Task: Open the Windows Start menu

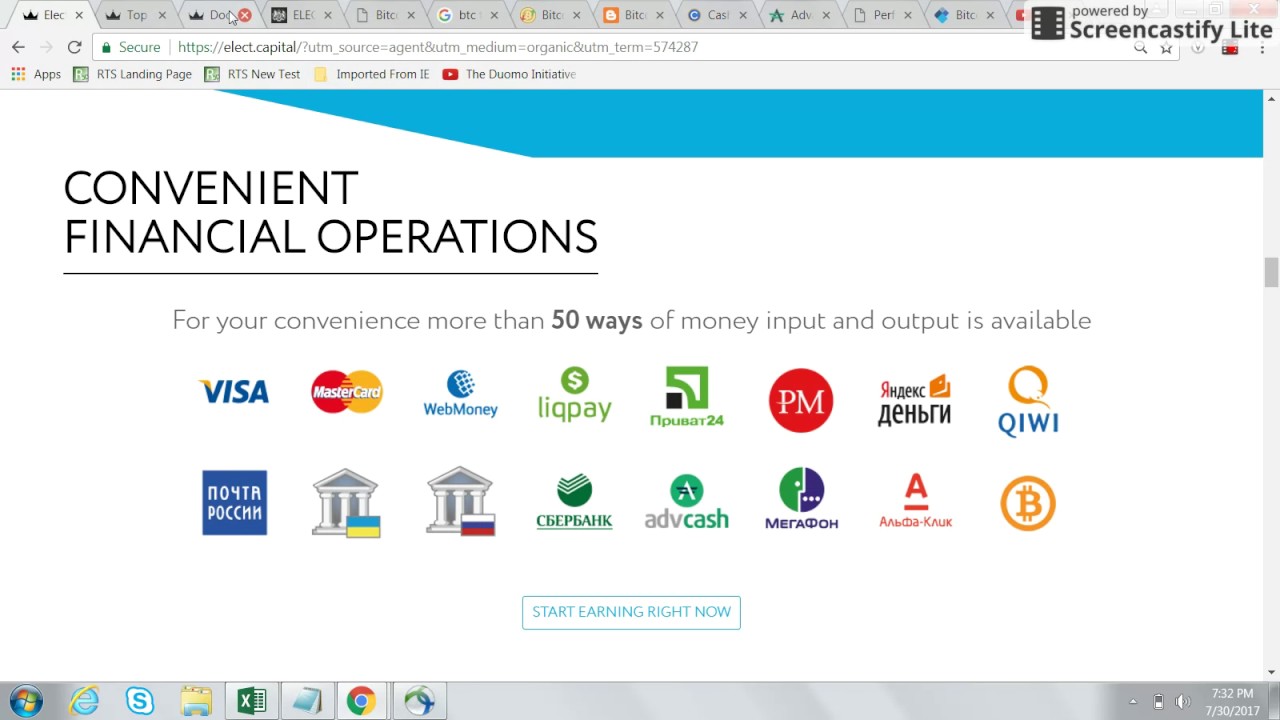Action: coord(26,700)
